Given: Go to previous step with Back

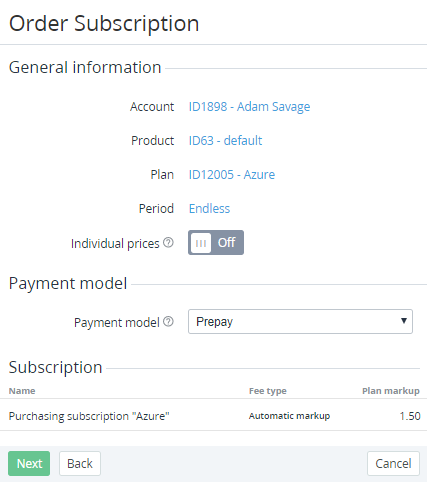Looking at the screenshot, I should pos(80,463).
